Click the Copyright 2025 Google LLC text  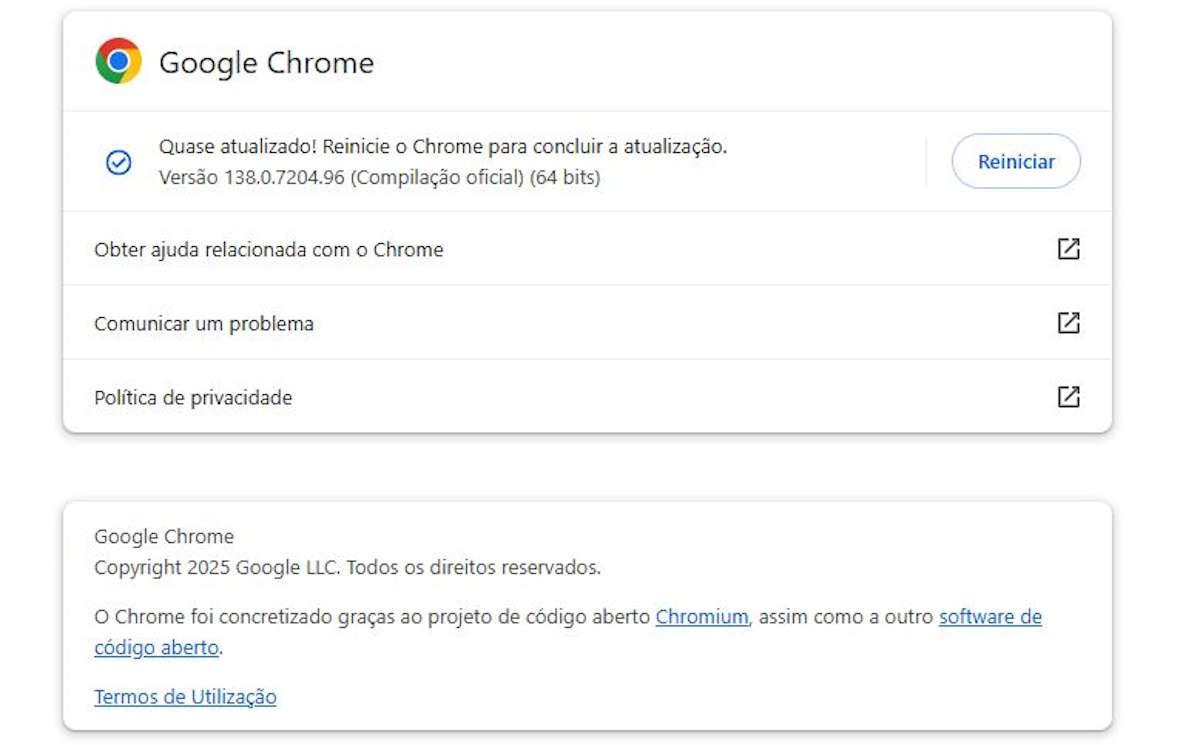[217, 568]
